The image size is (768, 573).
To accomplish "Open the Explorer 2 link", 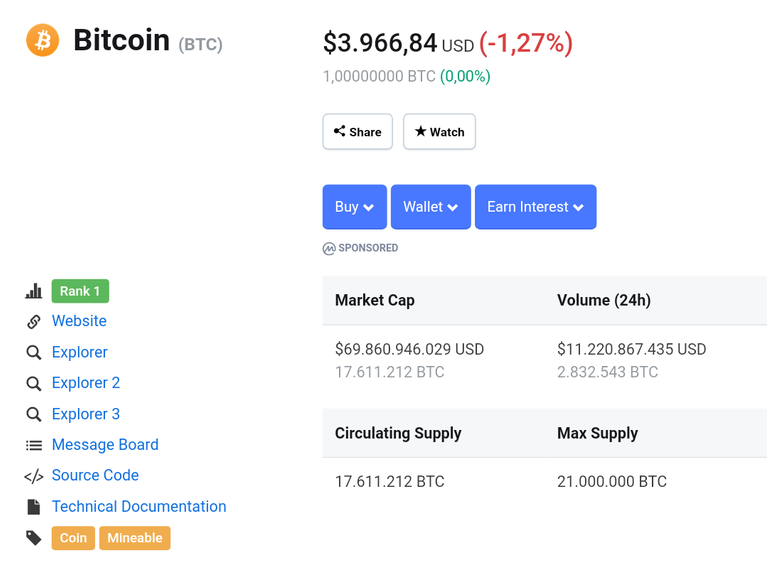I will tap(86, 383).
